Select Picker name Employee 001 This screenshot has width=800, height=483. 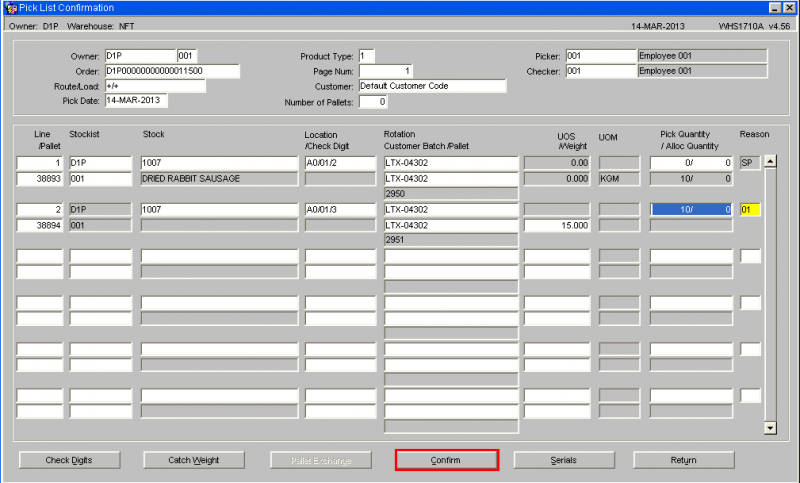tap(703, 56)
